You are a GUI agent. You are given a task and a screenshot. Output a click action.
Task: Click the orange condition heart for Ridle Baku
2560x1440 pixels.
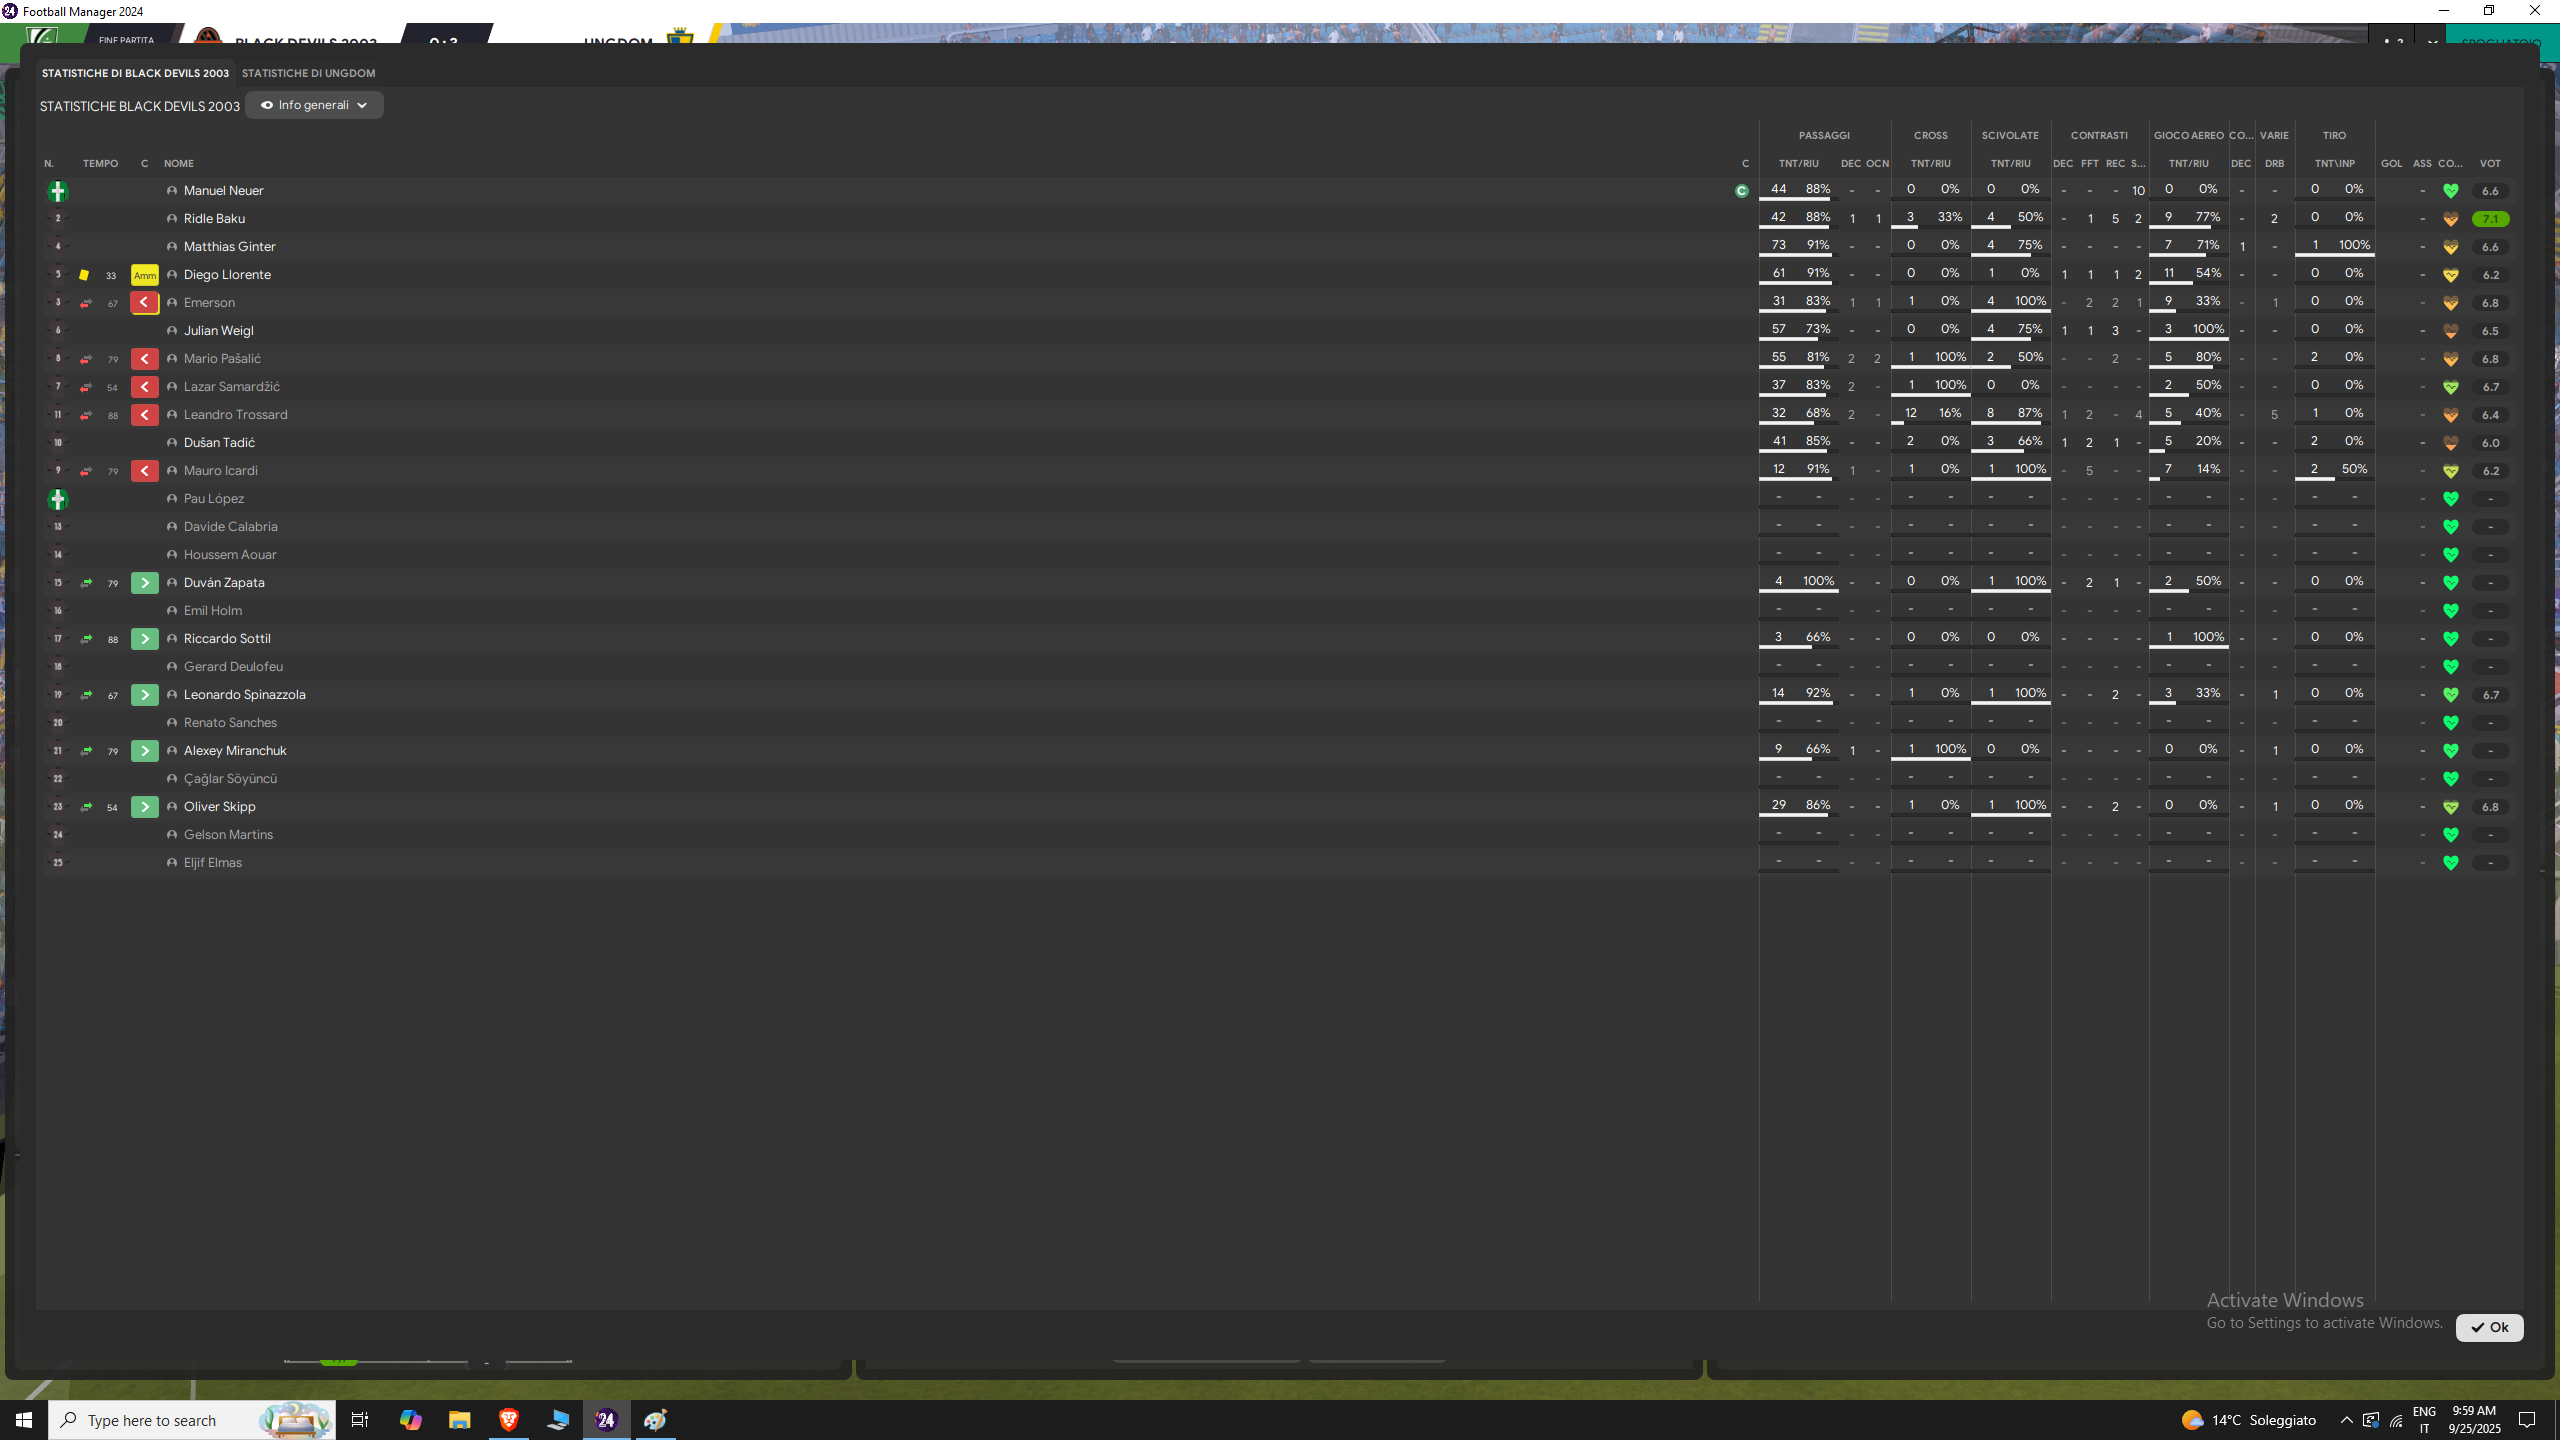click(2450, 219)
